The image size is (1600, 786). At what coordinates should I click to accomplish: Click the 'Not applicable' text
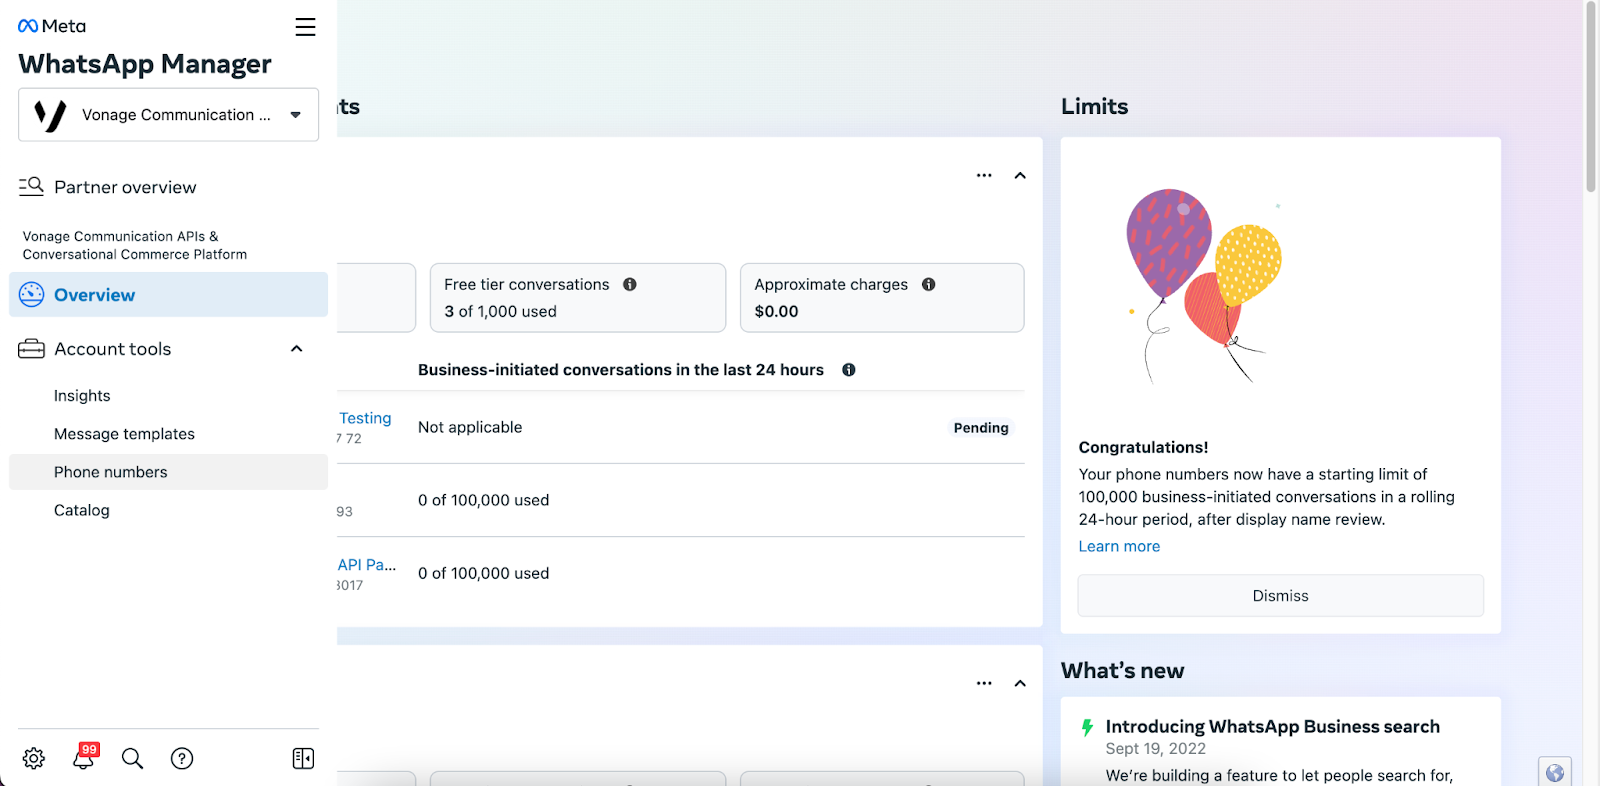click(x=470, y=427)
